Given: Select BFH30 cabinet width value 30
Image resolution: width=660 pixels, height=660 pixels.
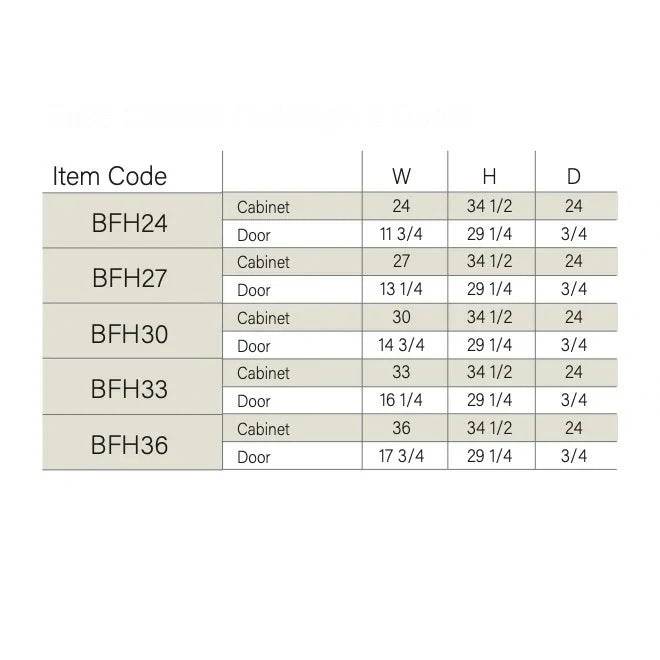Looking at the screenshot, I should [x=402, y=318].
